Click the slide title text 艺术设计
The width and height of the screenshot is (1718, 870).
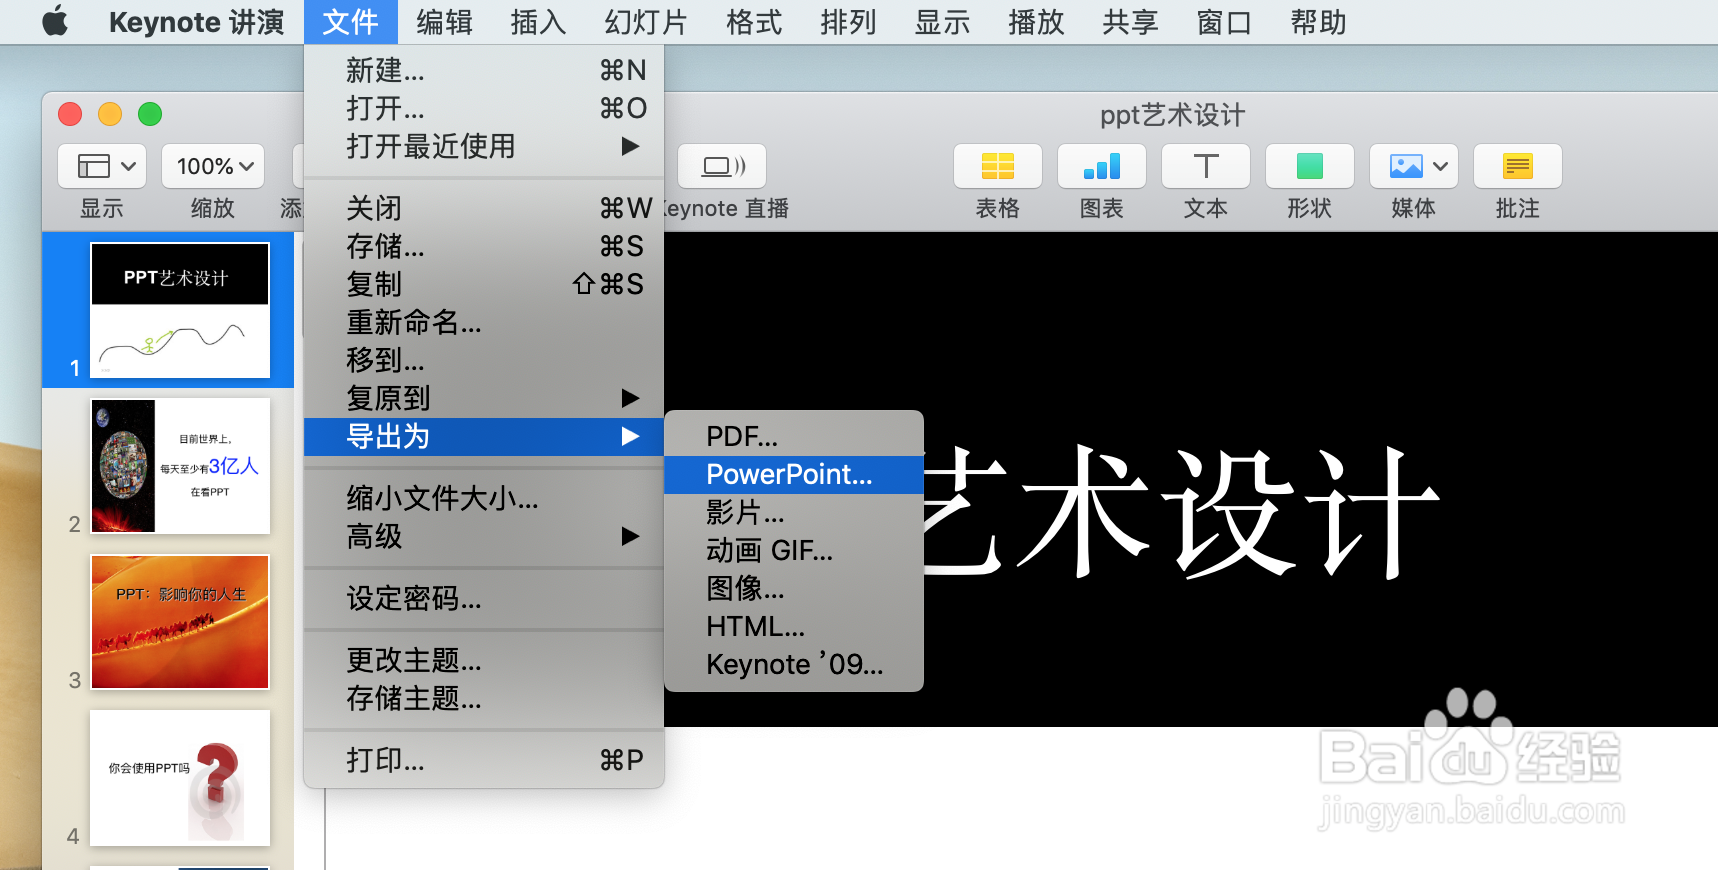(x=1180, y=512)
